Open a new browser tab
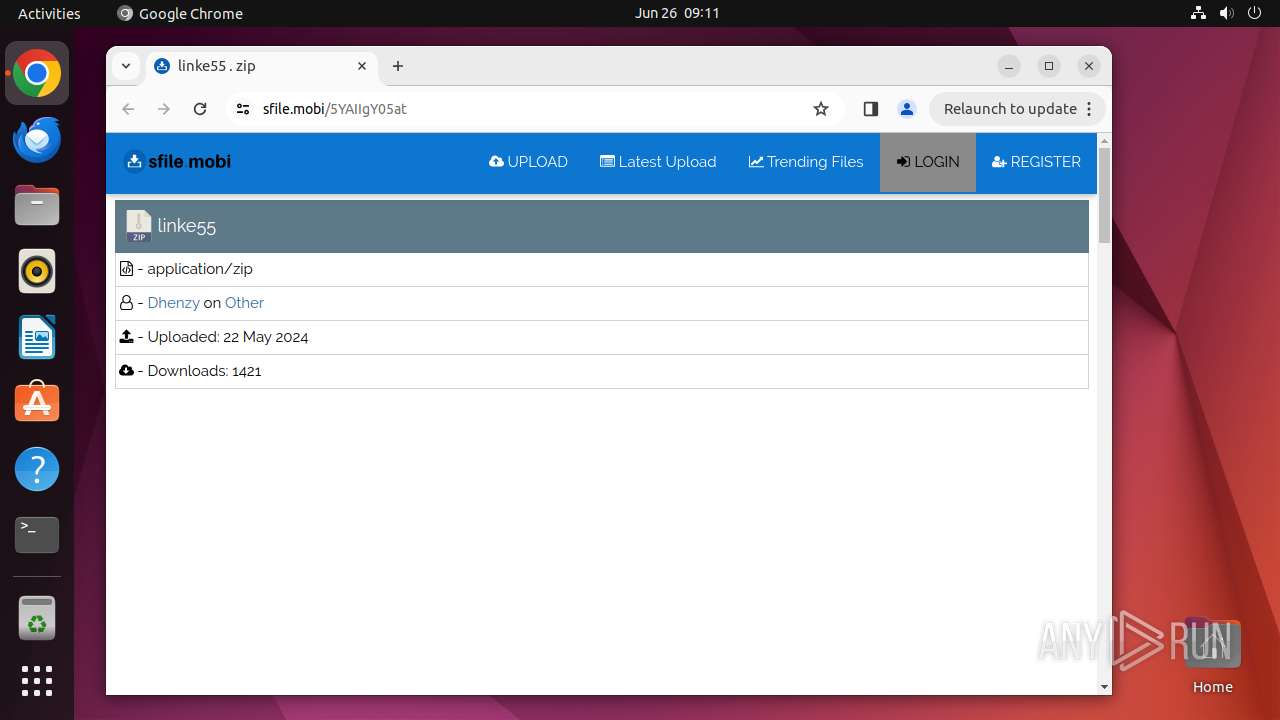Viewport: 1280px width, 720px height. point(398,66)
